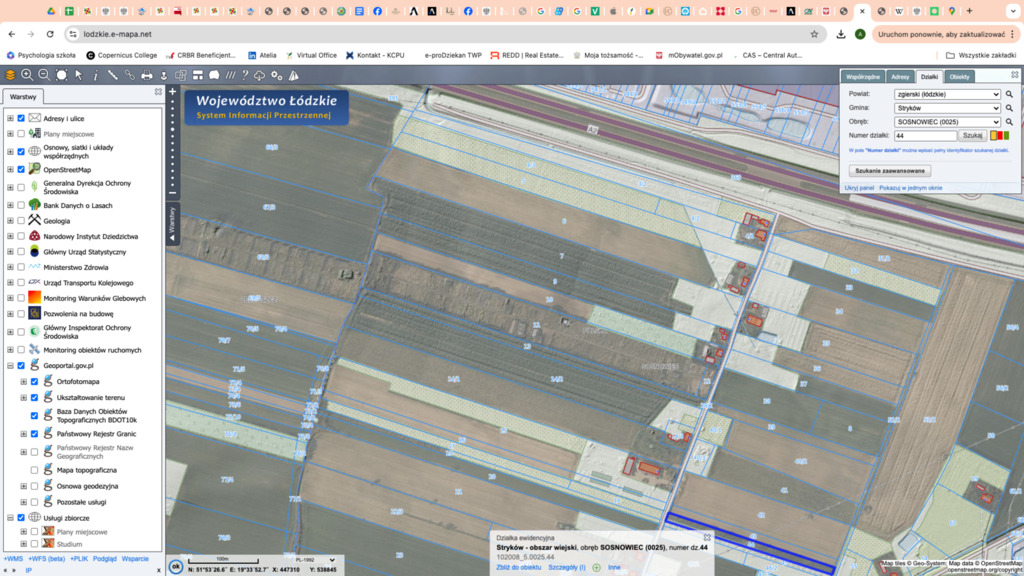Viewport: 1024px width, 576px height.
Task: Uncheck the OpenStreetMap layer checkbox
Action: pos(21,169)
